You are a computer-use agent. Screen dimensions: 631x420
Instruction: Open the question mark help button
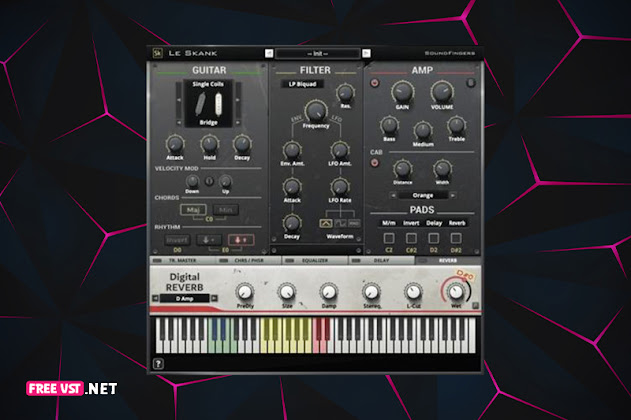tap(158, 364)
